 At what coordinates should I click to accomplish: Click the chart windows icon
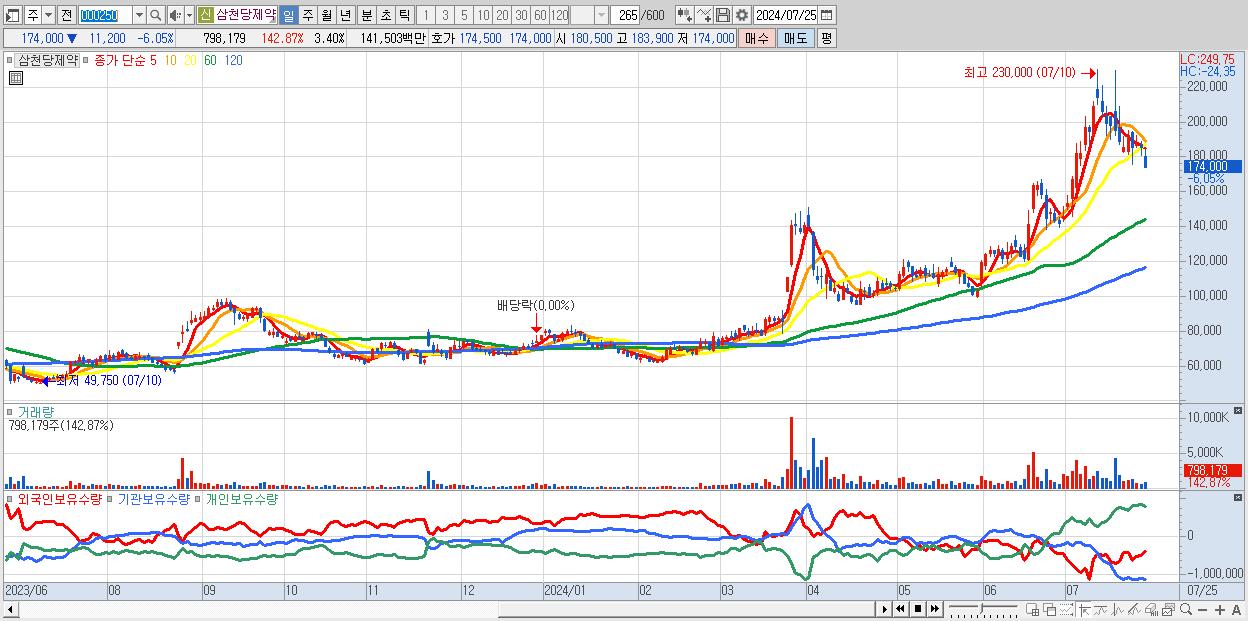pos(1168,610)
